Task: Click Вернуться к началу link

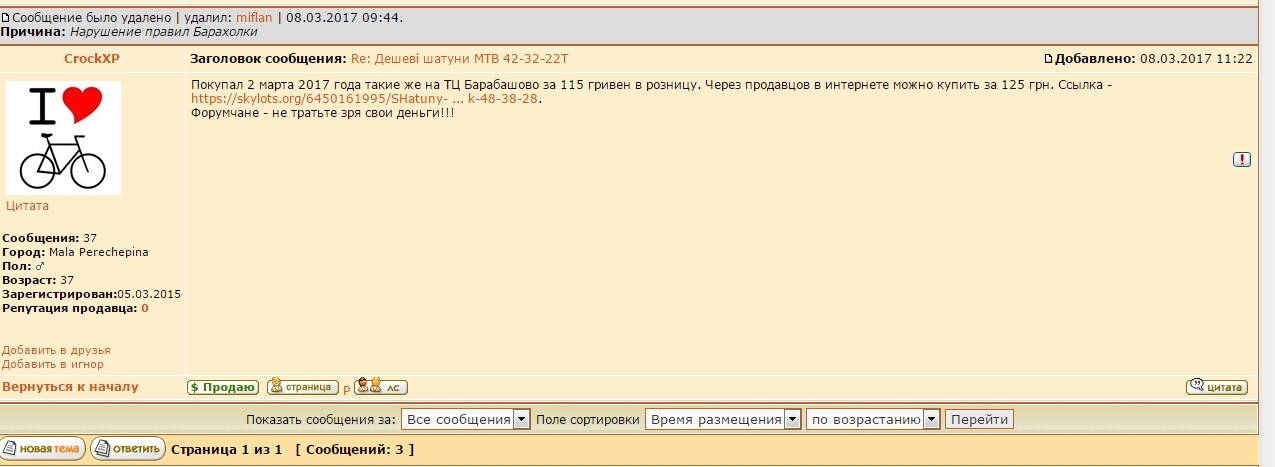Action: click(70, 387)
